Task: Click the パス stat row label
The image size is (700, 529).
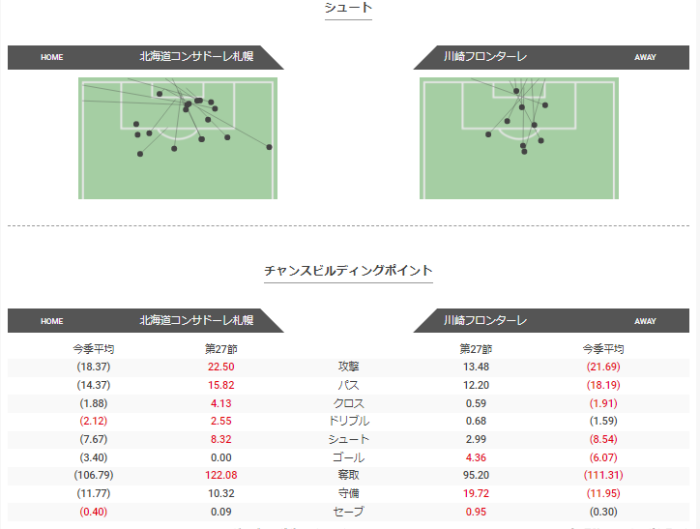Action: [x=349, y=385]
